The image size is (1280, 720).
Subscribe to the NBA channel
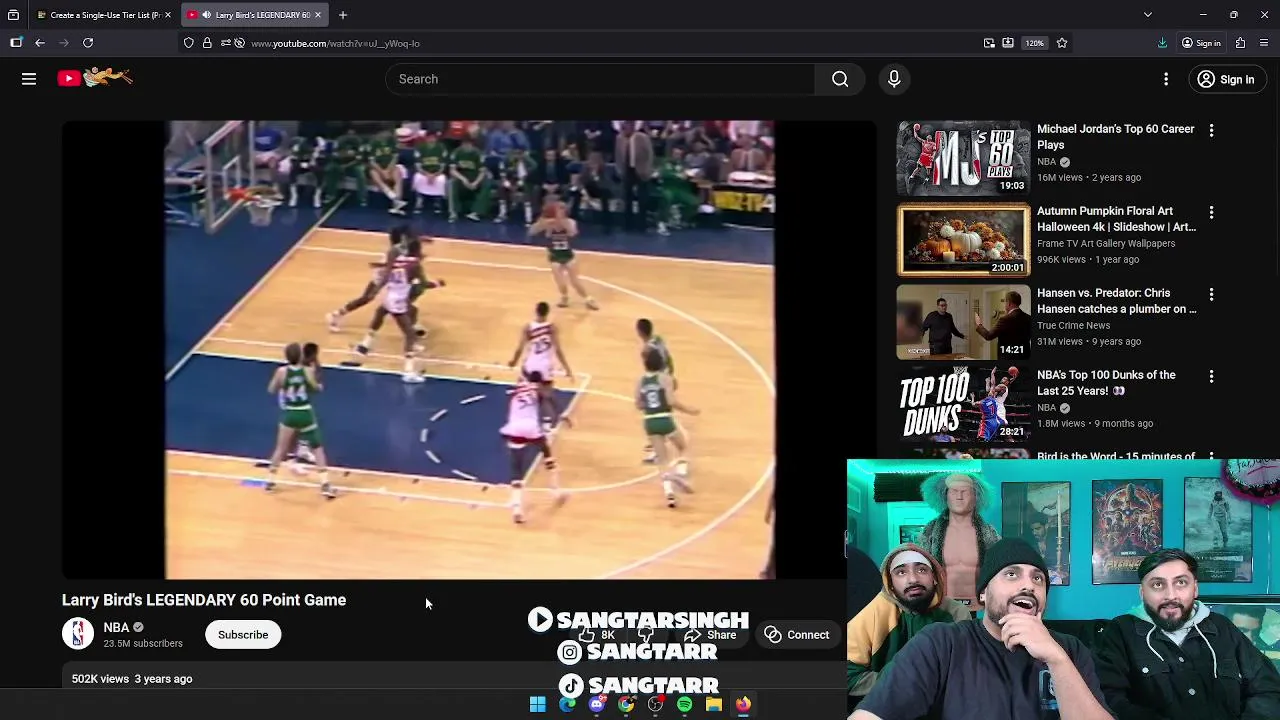point(243,635)
